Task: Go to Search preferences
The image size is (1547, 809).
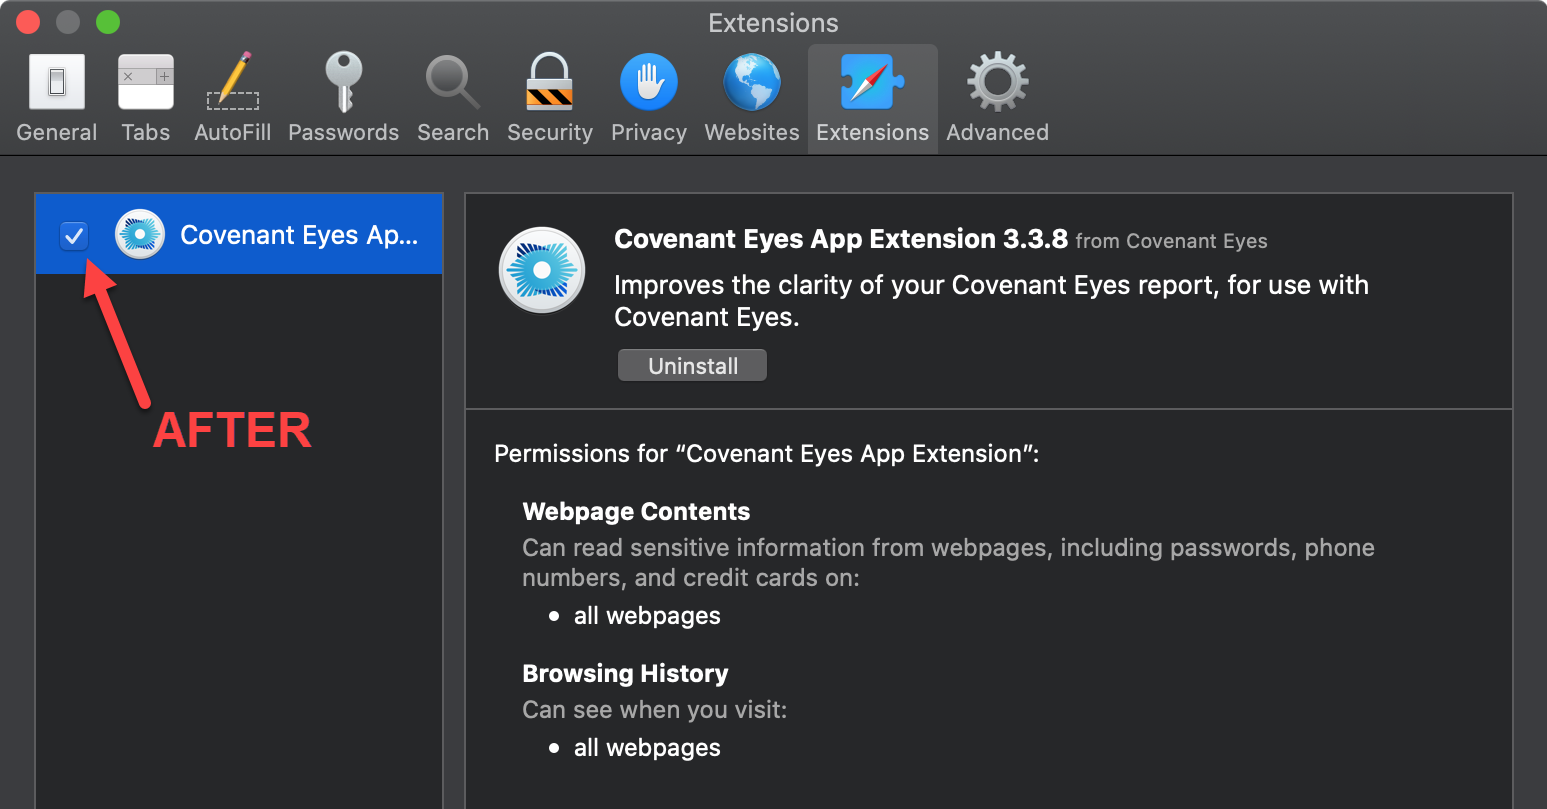Action: pos(453,98)
